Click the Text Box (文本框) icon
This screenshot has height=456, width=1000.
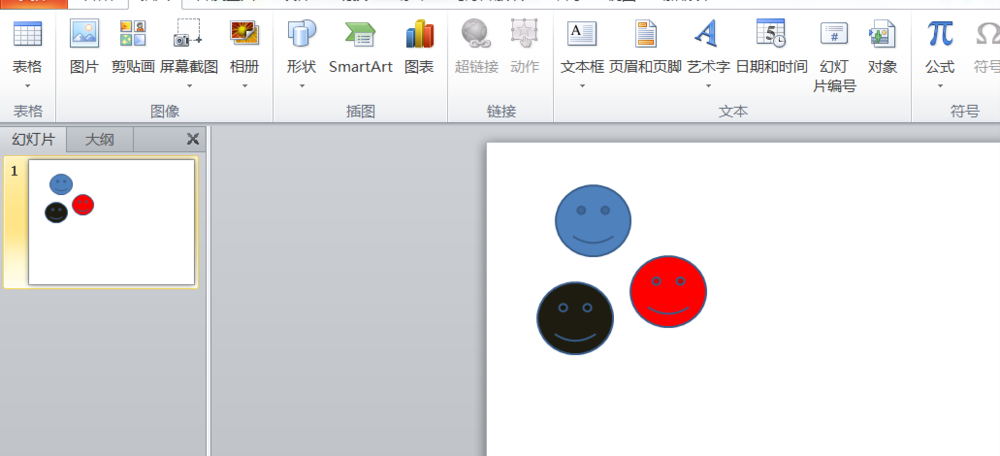point(582,34)
